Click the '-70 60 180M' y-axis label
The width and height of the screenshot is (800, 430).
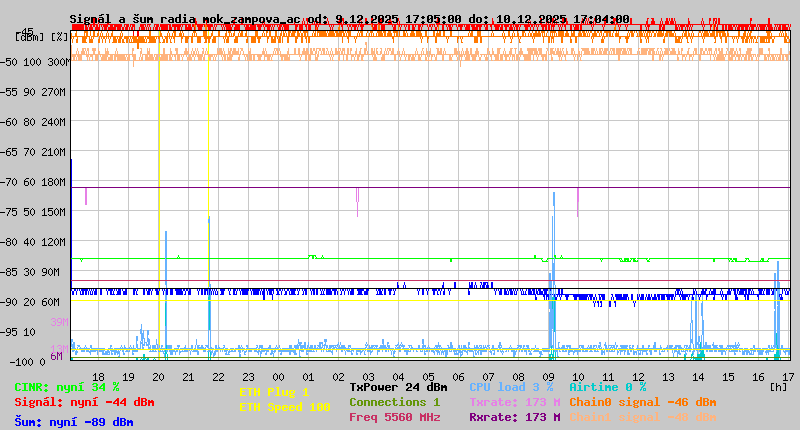(33, 182)
